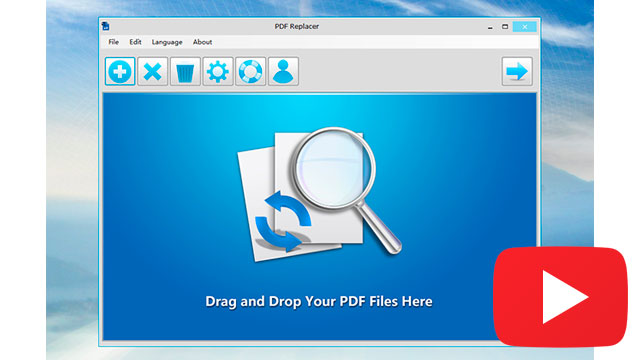Open the Edit menu
The height and width of the screenshot is (360, 640).
(x=135, y=42)
